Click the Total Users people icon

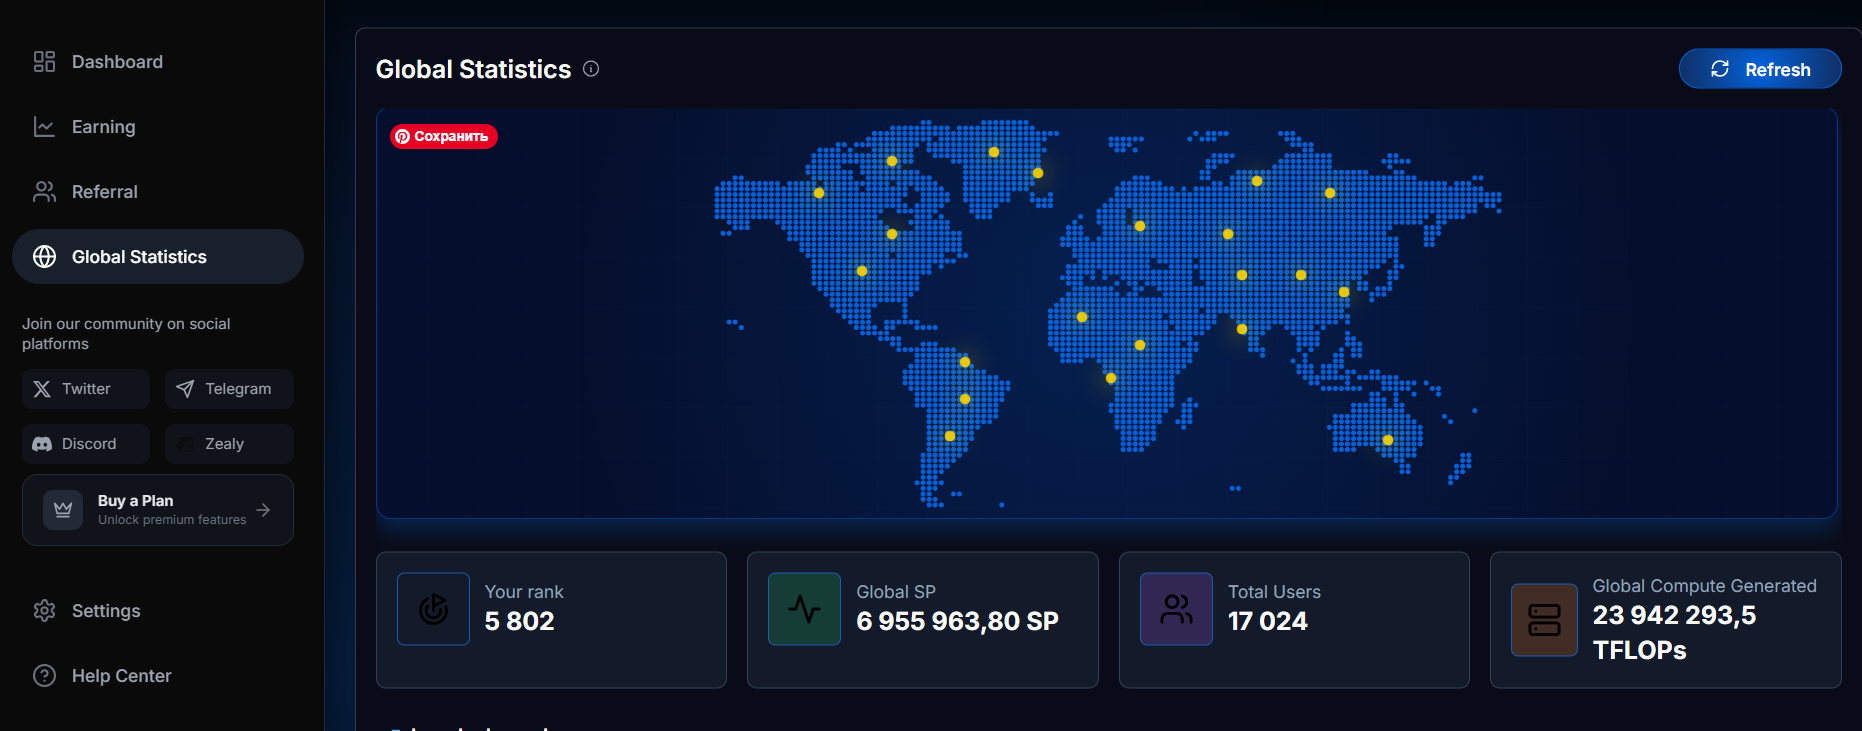(1176, 609)
